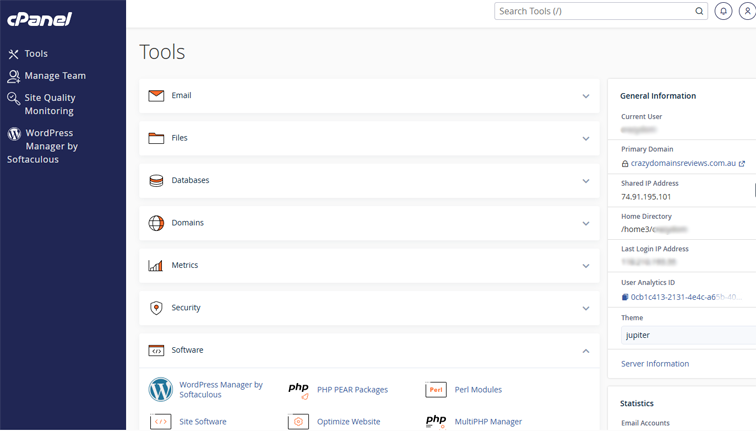
Task: Click the Site Quality Monitoring magnifier icon
Action: tap(14, 98)
